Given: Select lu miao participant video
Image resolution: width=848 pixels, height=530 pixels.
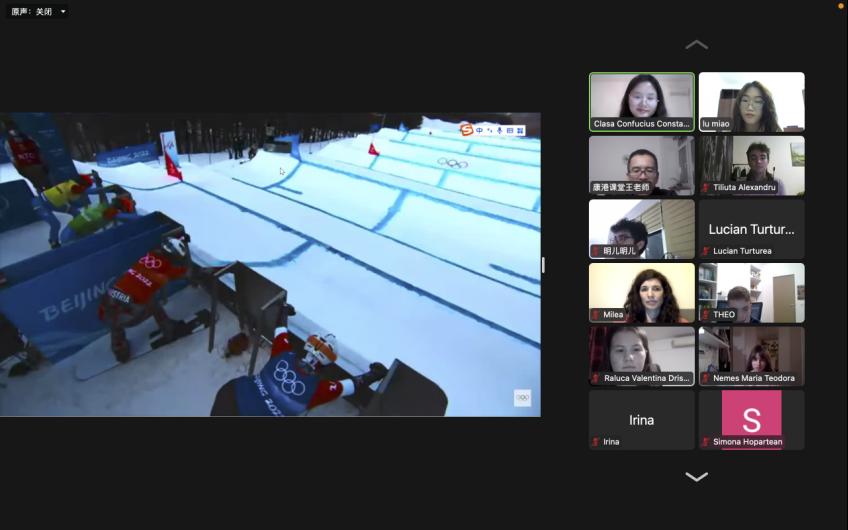Looking at the screenshot, I should tap(751, 101).
